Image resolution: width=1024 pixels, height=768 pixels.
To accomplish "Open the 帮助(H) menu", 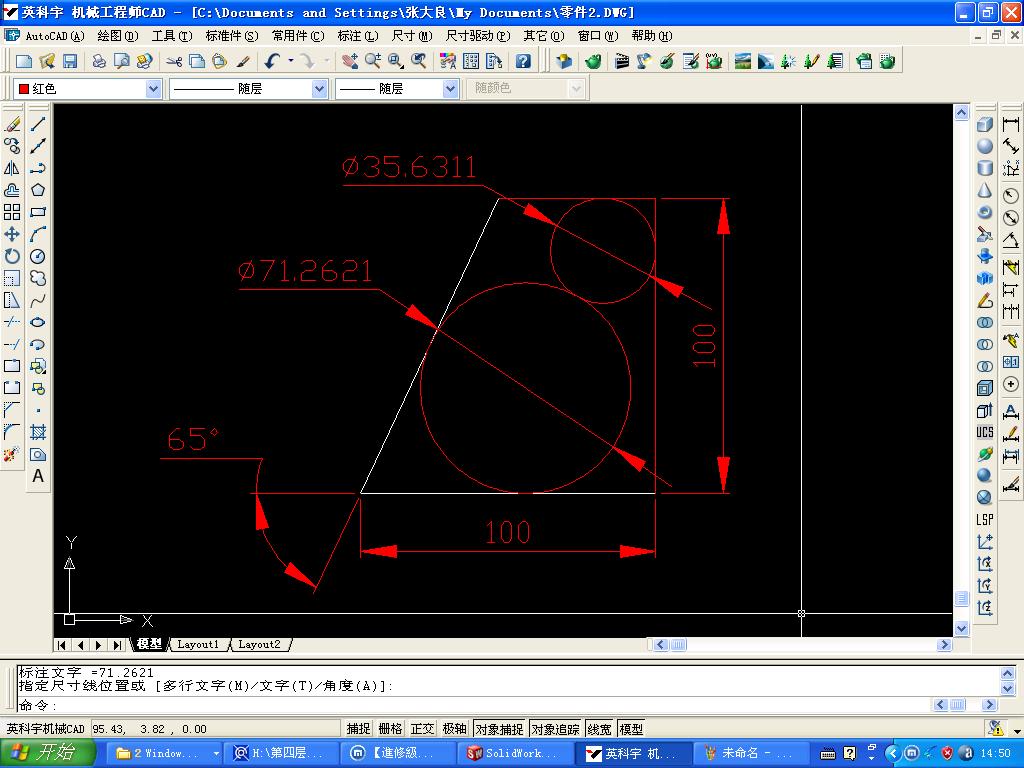I will pos(652,36).
